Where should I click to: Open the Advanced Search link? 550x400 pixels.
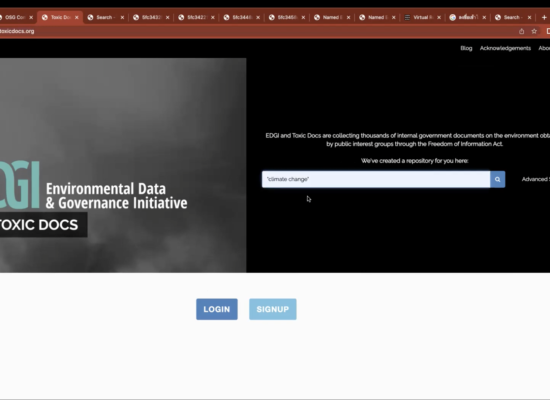pyautogui.click(x=536, y=179)
